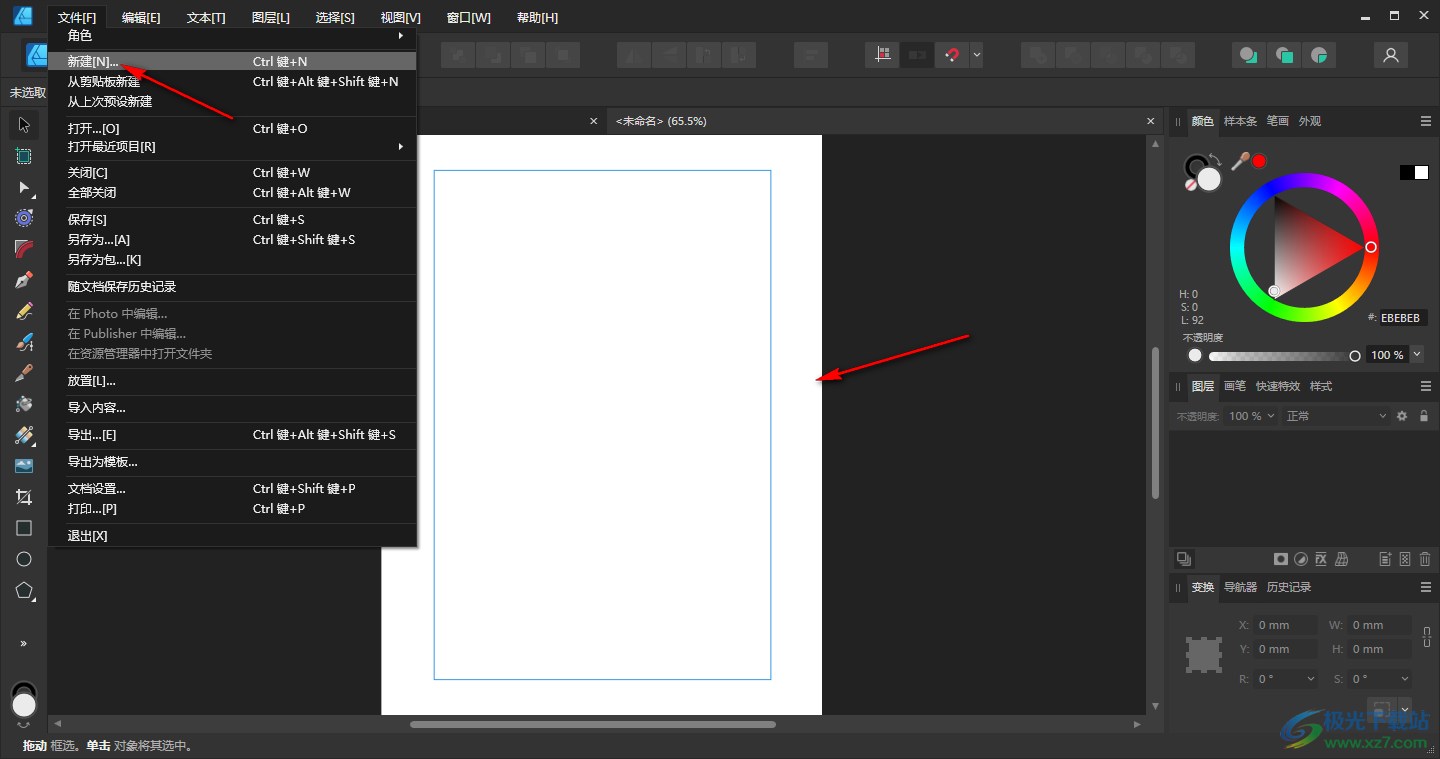Select the Polygon shape tool
The image size is (1440, 759).
(24, 590)
